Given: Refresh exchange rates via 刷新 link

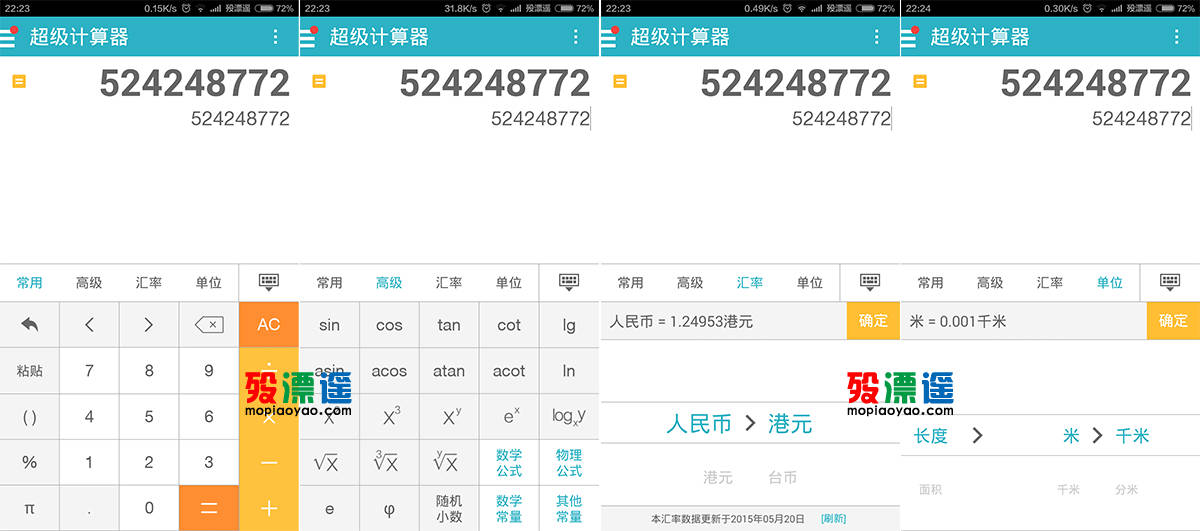Looking at the screenshot, I should 833,519.
